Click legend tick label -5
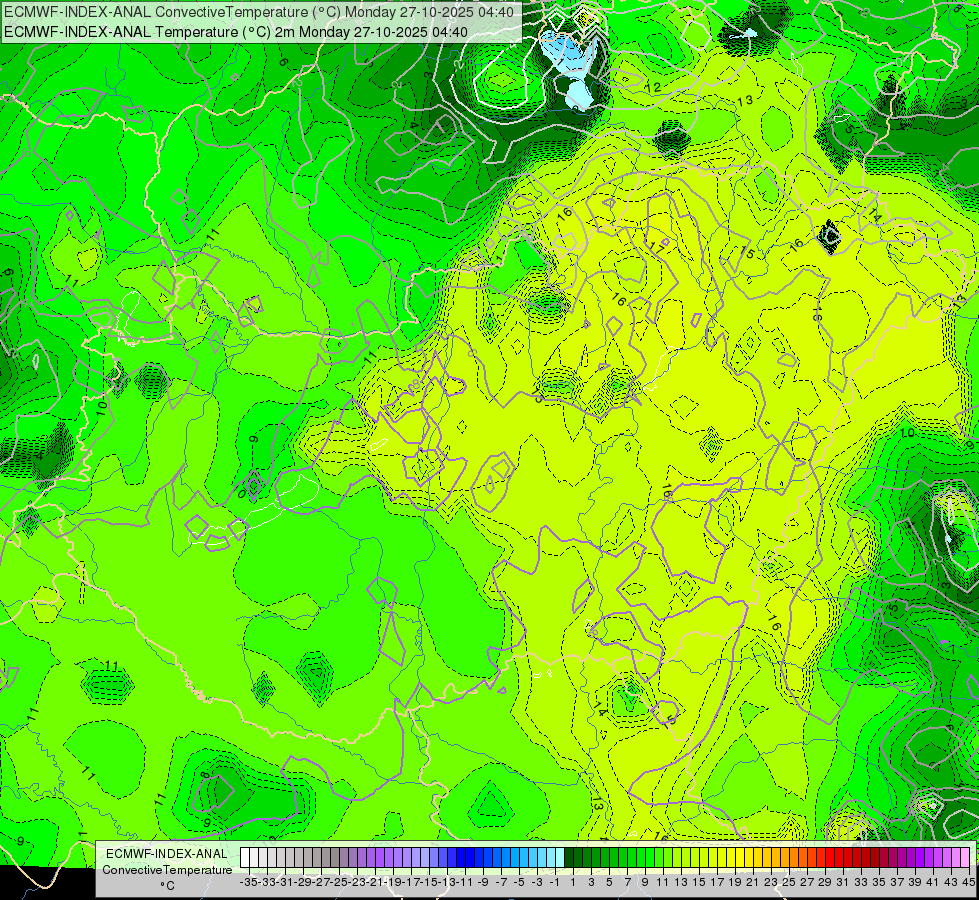Viewport: 979px width, 900px height. (x=519, y=882)
